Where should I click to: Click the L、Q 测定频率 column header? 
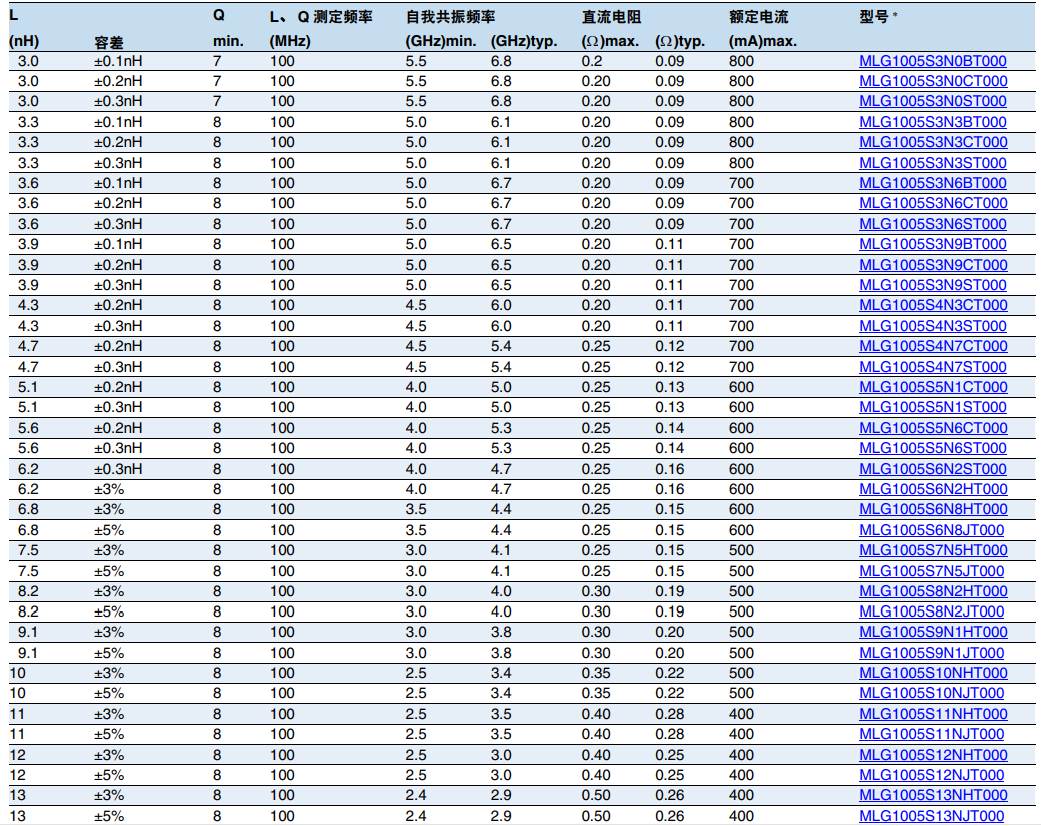(x=321, y=17)
